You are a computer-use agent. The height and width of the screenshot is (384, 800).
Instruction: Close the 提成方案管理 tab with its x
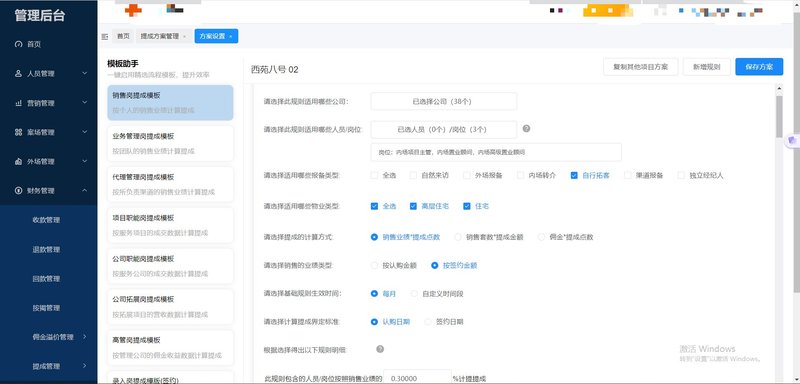(x=184, y=37)
